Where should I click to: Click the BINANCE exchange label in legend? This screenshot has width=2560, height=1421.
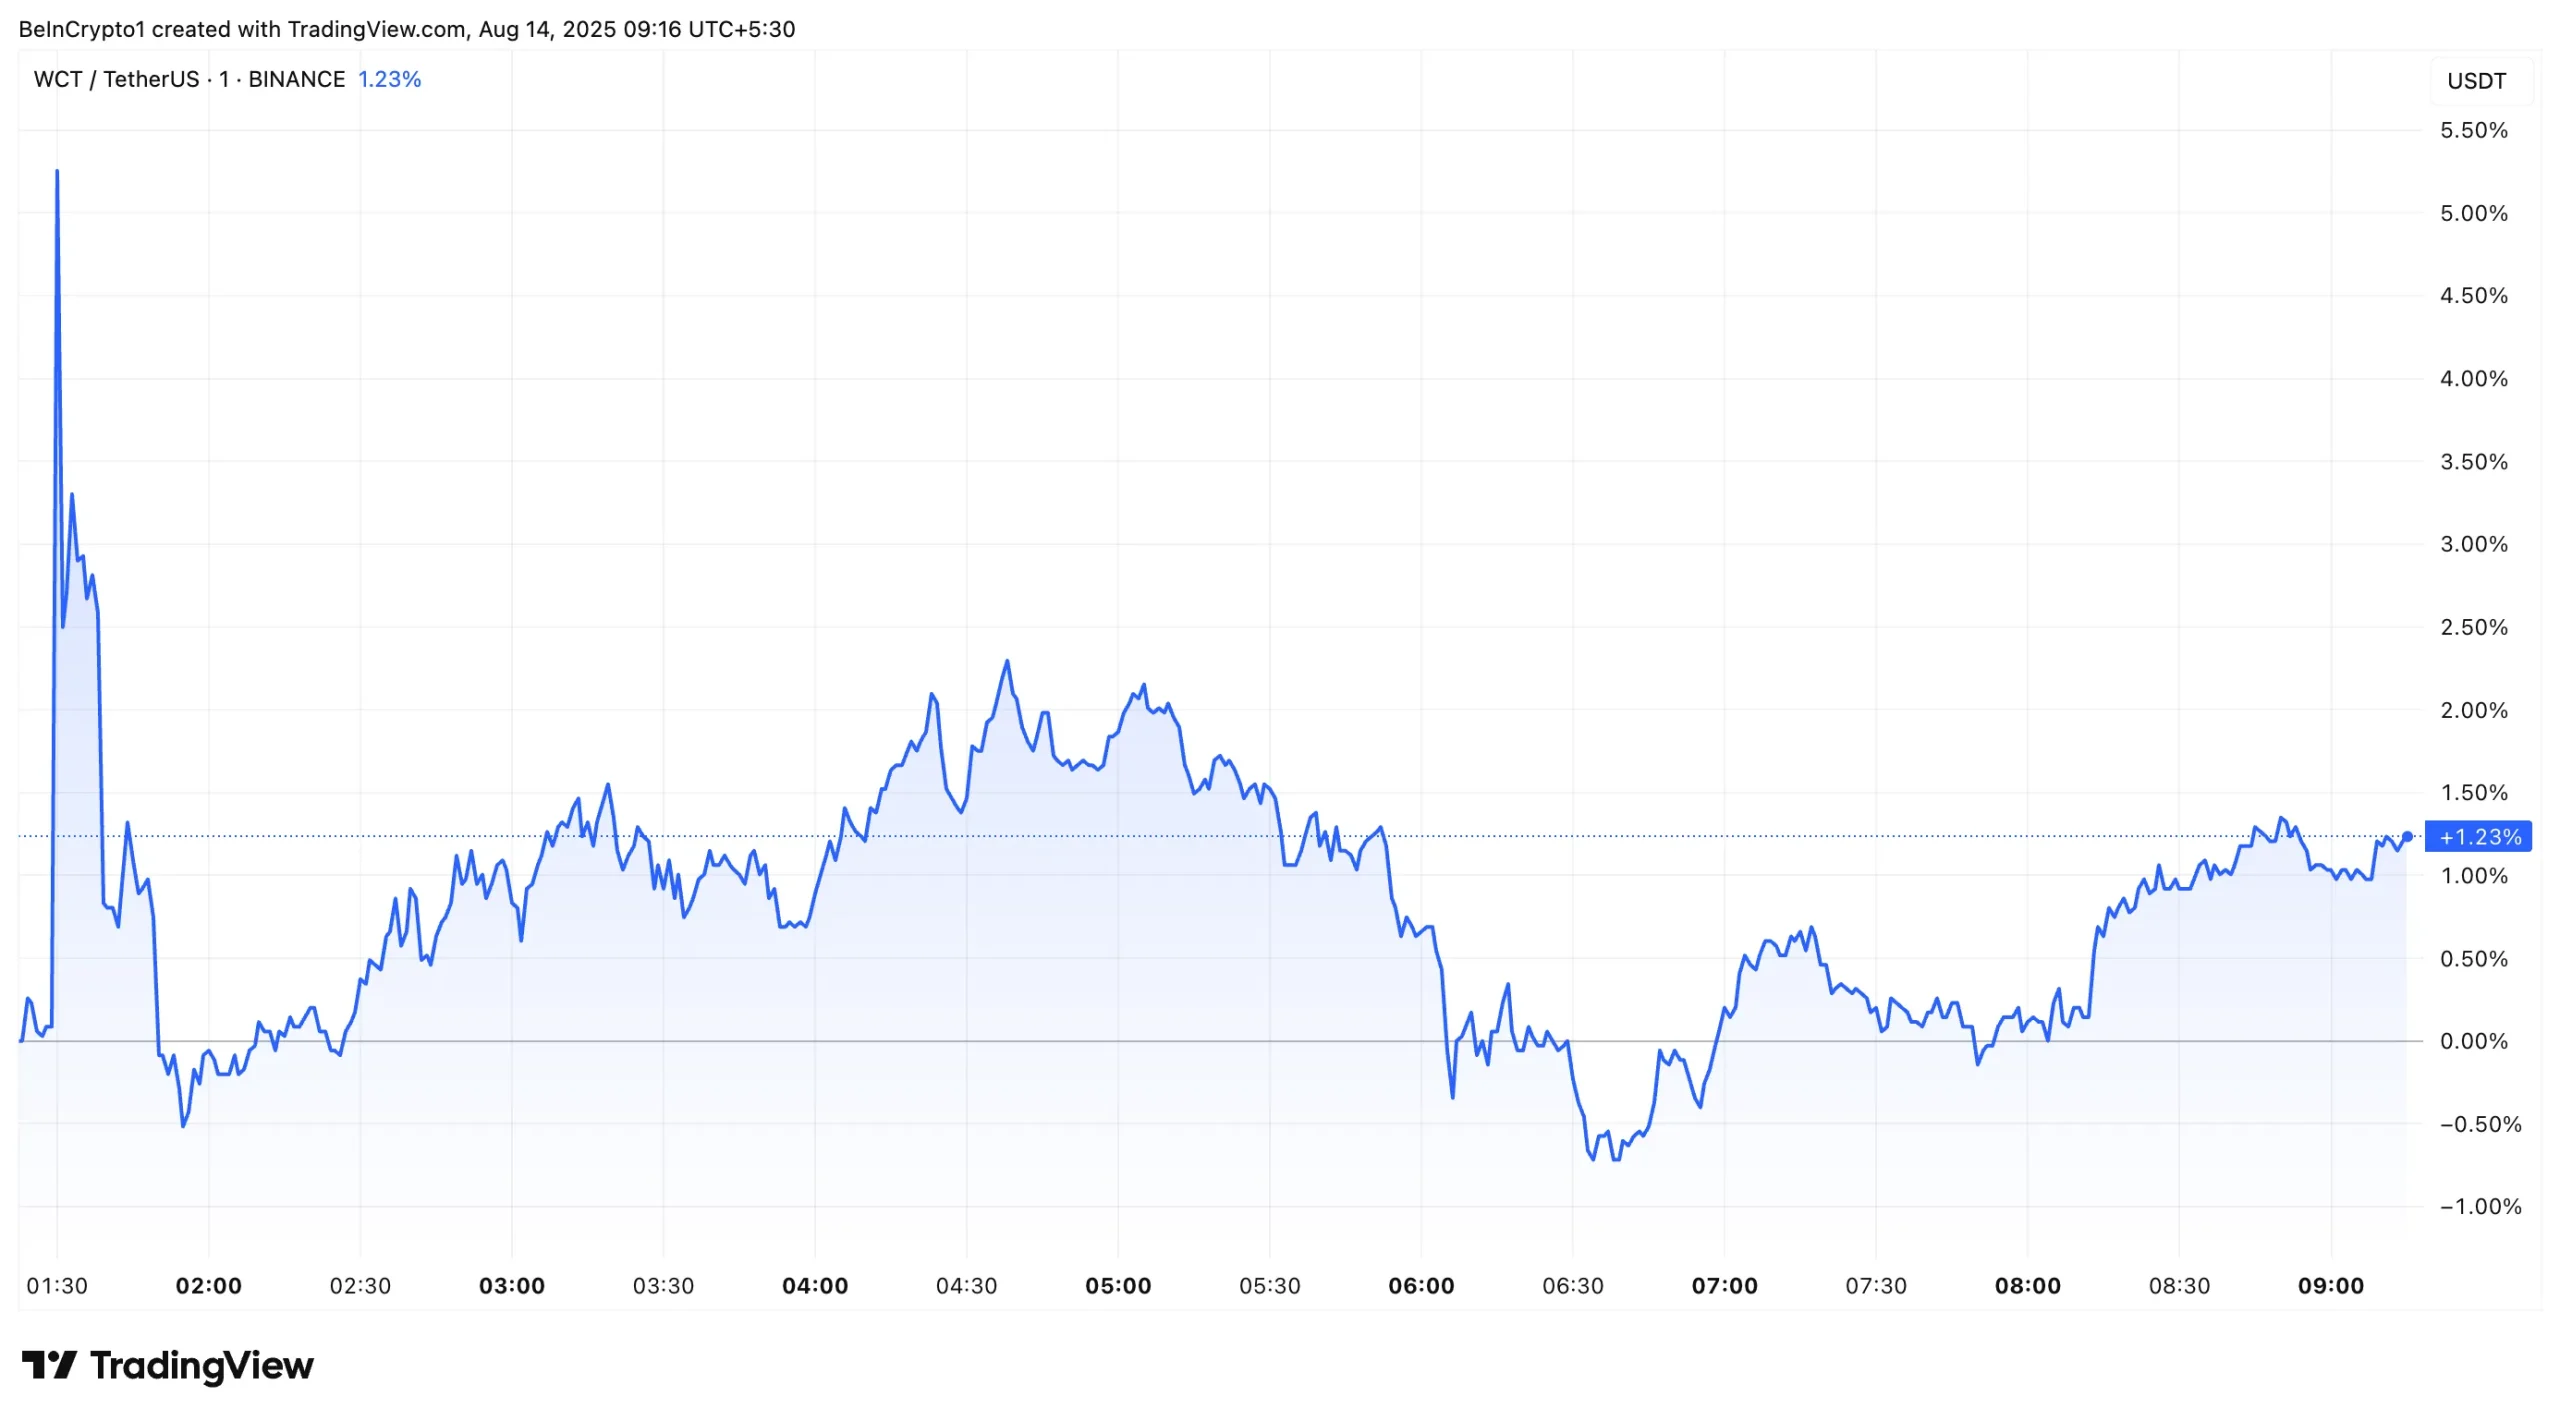[x=296, y=79]
